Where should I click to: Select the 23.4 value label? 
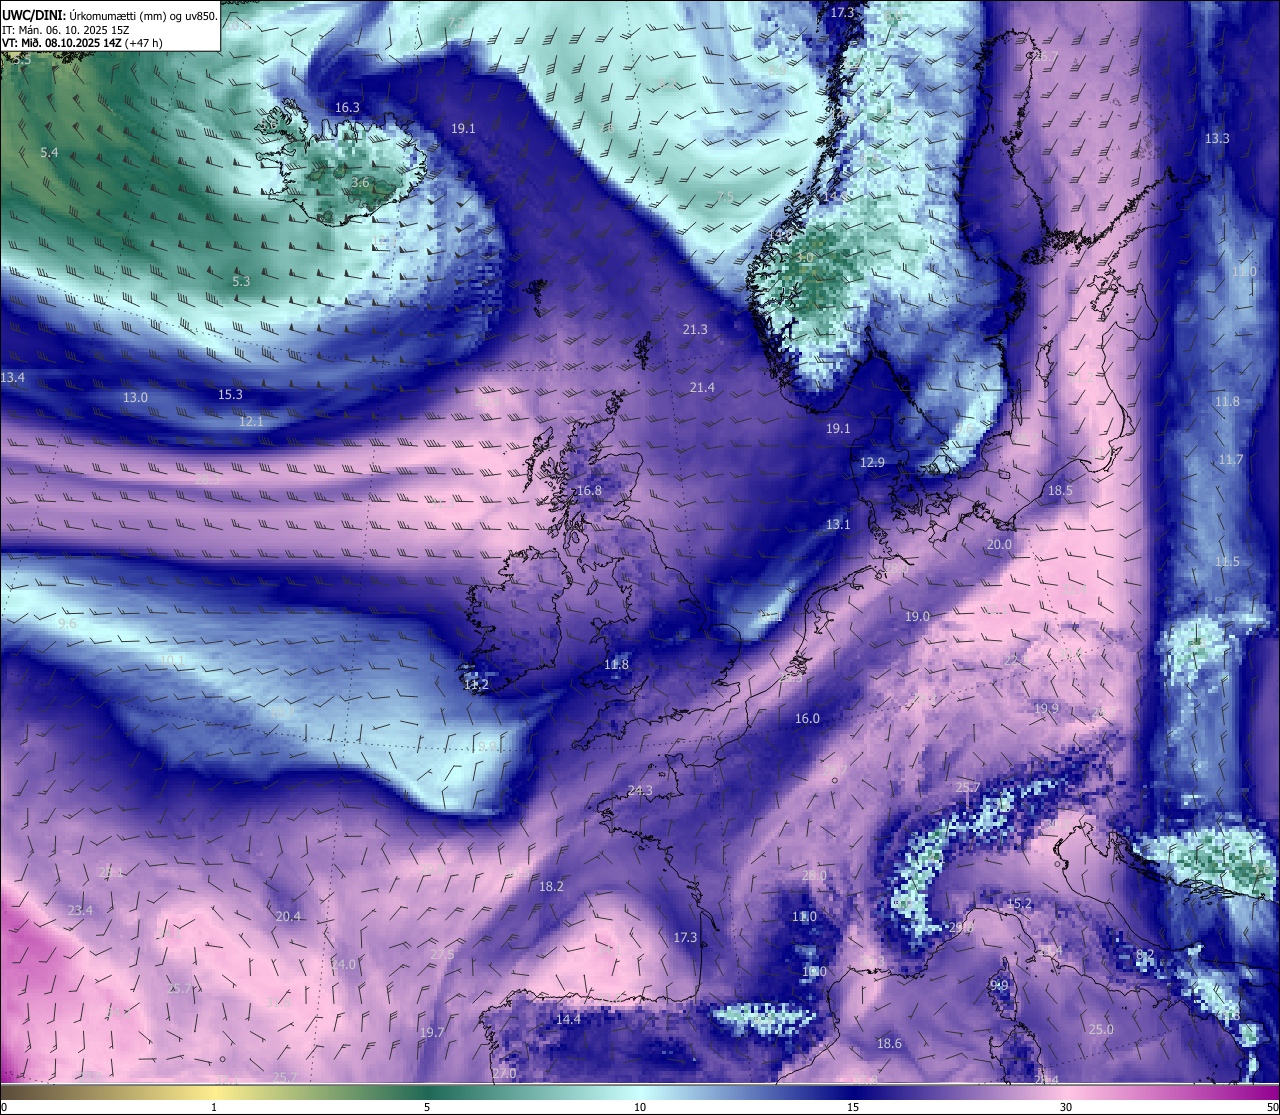click(80, 910)
